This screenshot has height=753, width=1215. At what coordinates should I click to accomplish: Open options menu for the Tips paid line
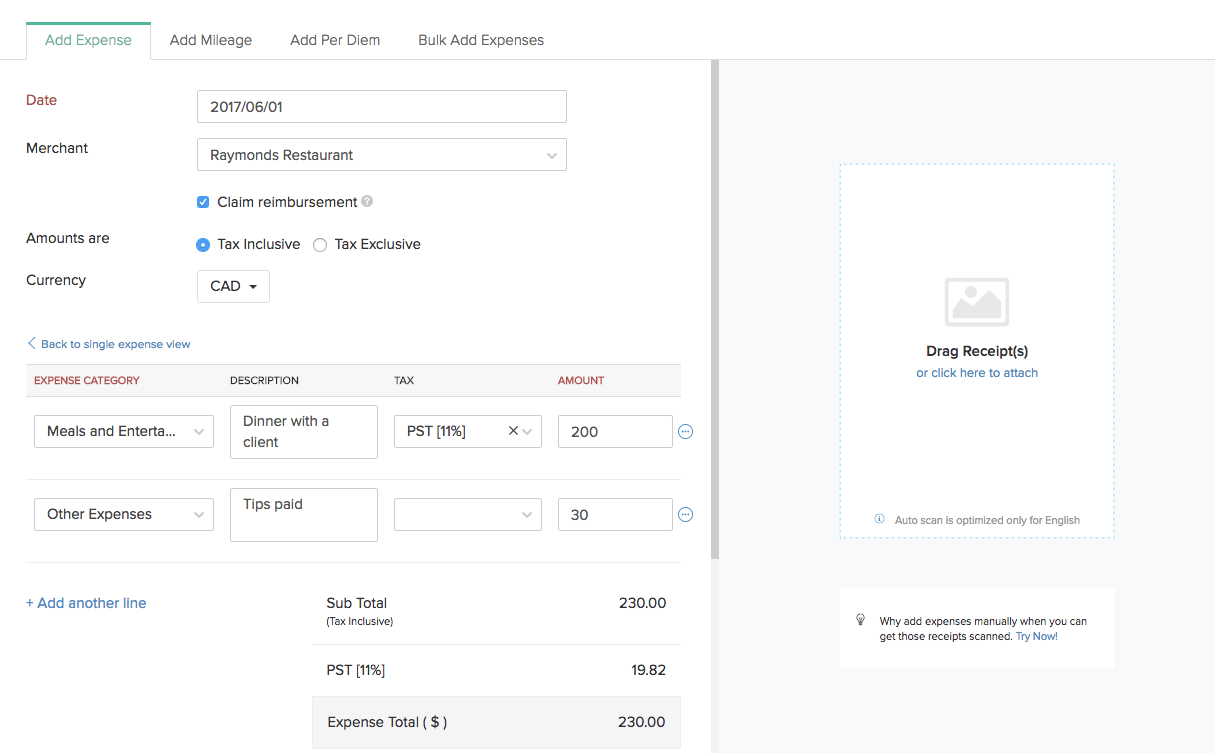(685, 514)
